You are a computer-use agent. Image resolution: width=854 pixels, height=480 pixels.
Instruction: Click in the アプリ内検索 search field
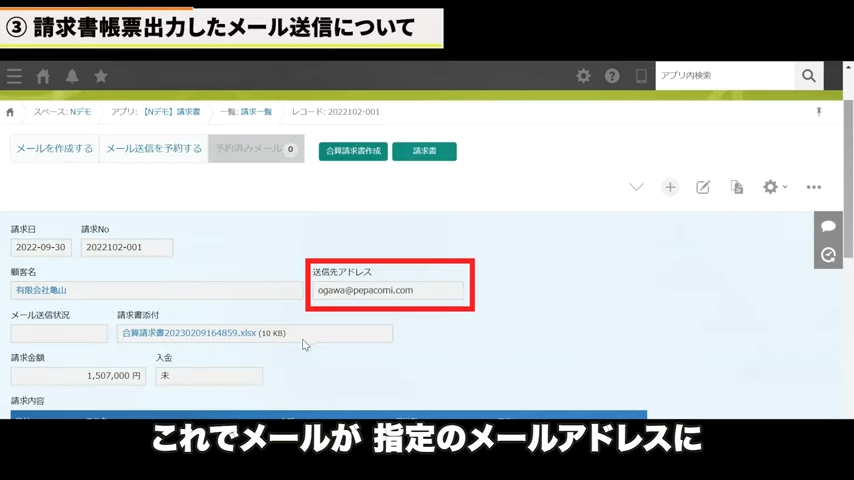pyautogui.click(x=725, y=76)
